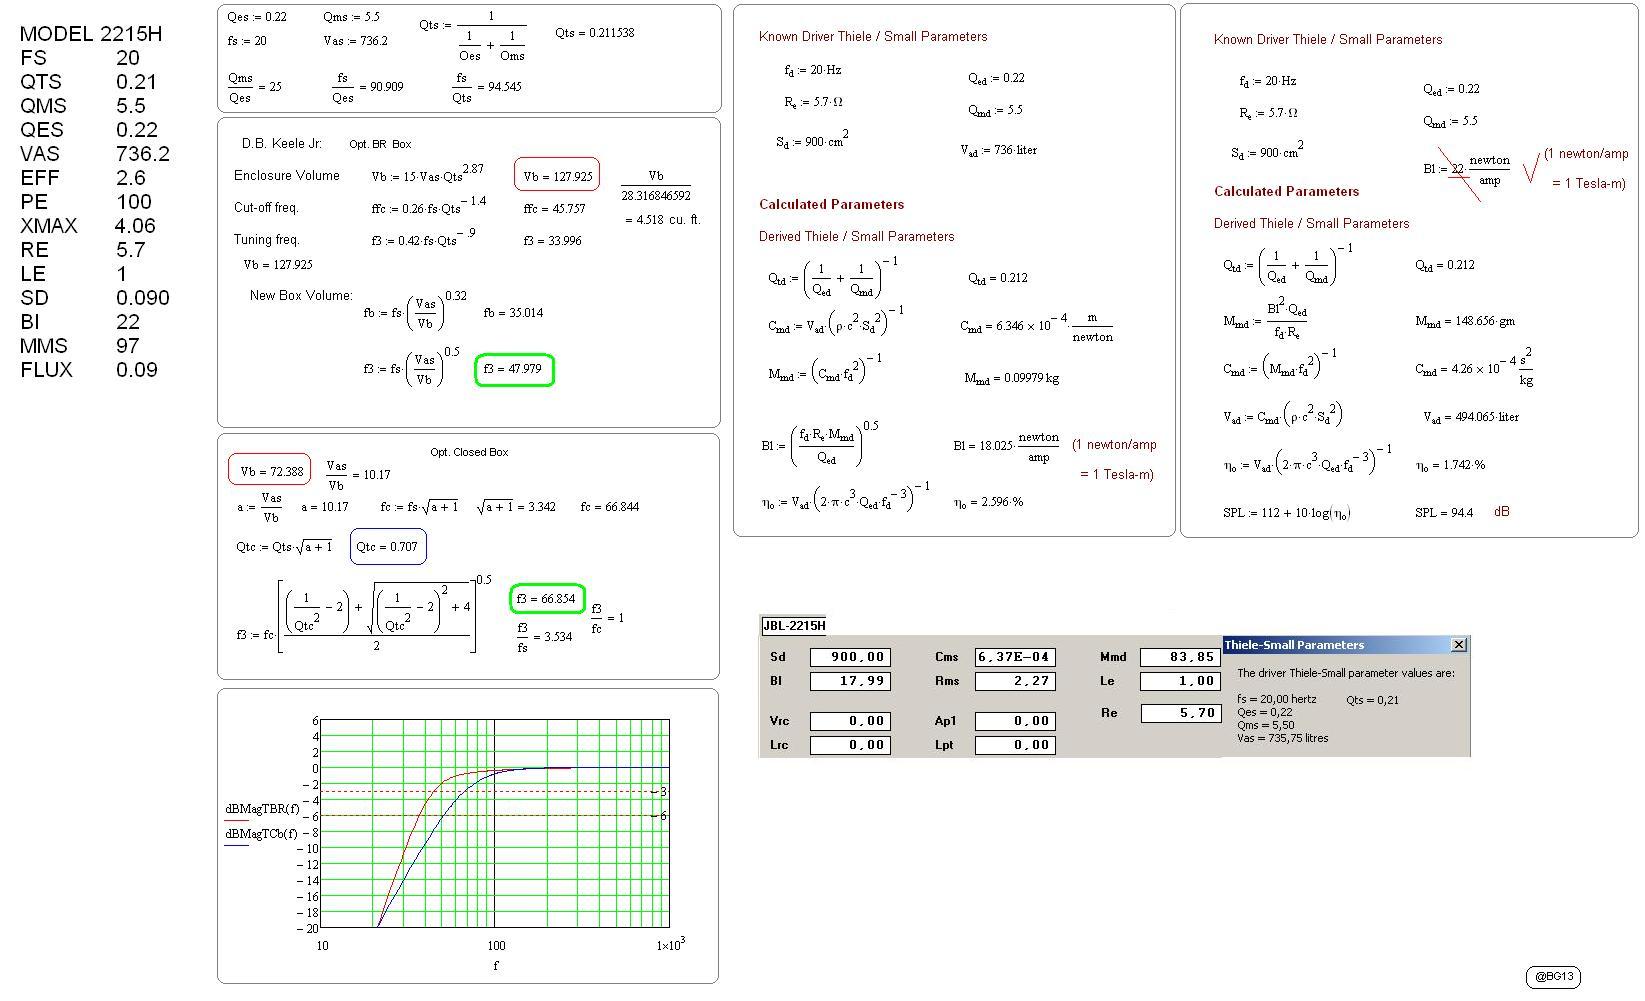Viewport: 1645px width, 1001px height.
Task: Click the D.B. Keele Jr. label
Action: pyautogui.click(x=282, y=144)
